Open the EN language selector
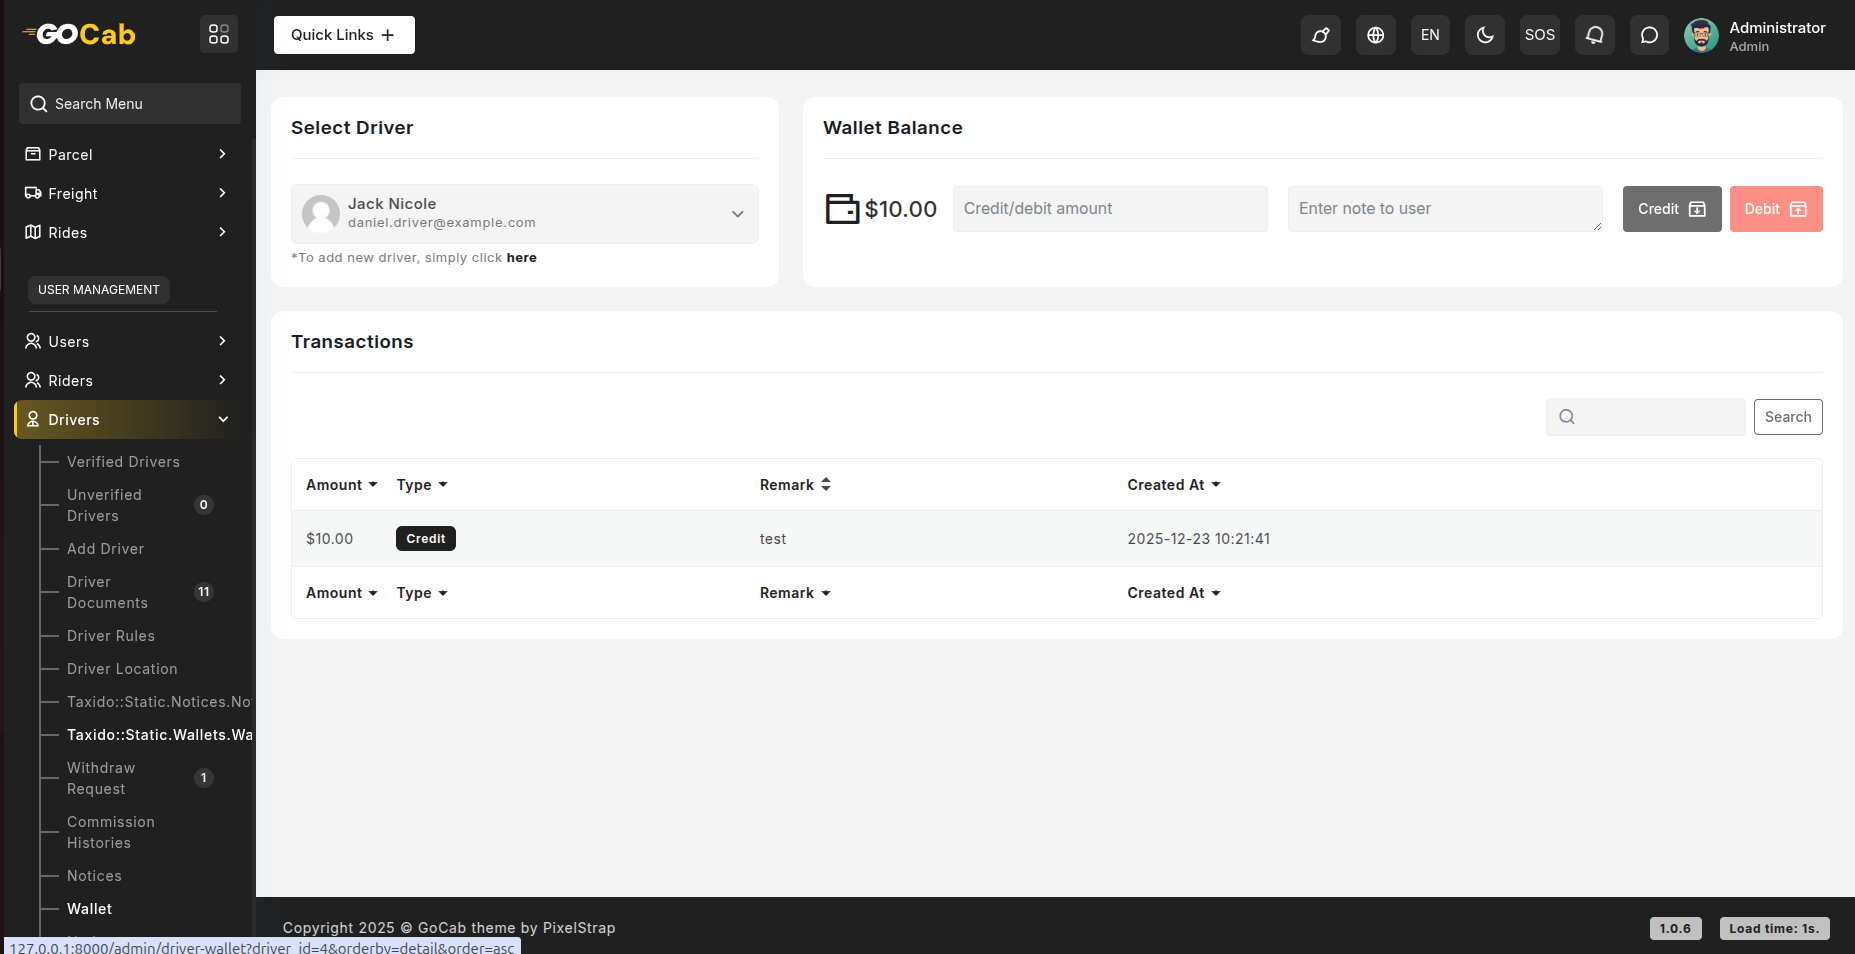The width and height of the screenshot is (1855, 954). (1430, 35)
